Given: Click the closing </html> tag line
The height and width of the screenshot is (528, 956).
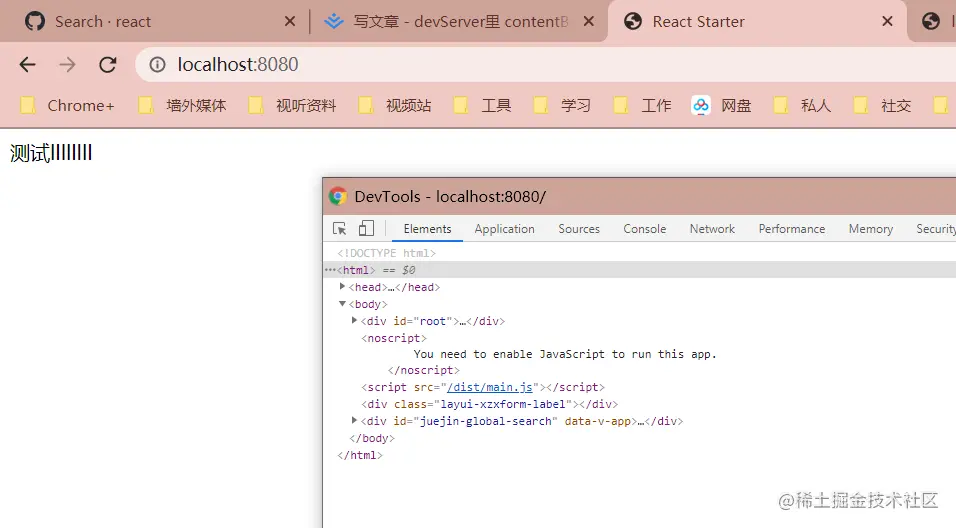Looking at the screenshot, I should (x=360, y=455).
